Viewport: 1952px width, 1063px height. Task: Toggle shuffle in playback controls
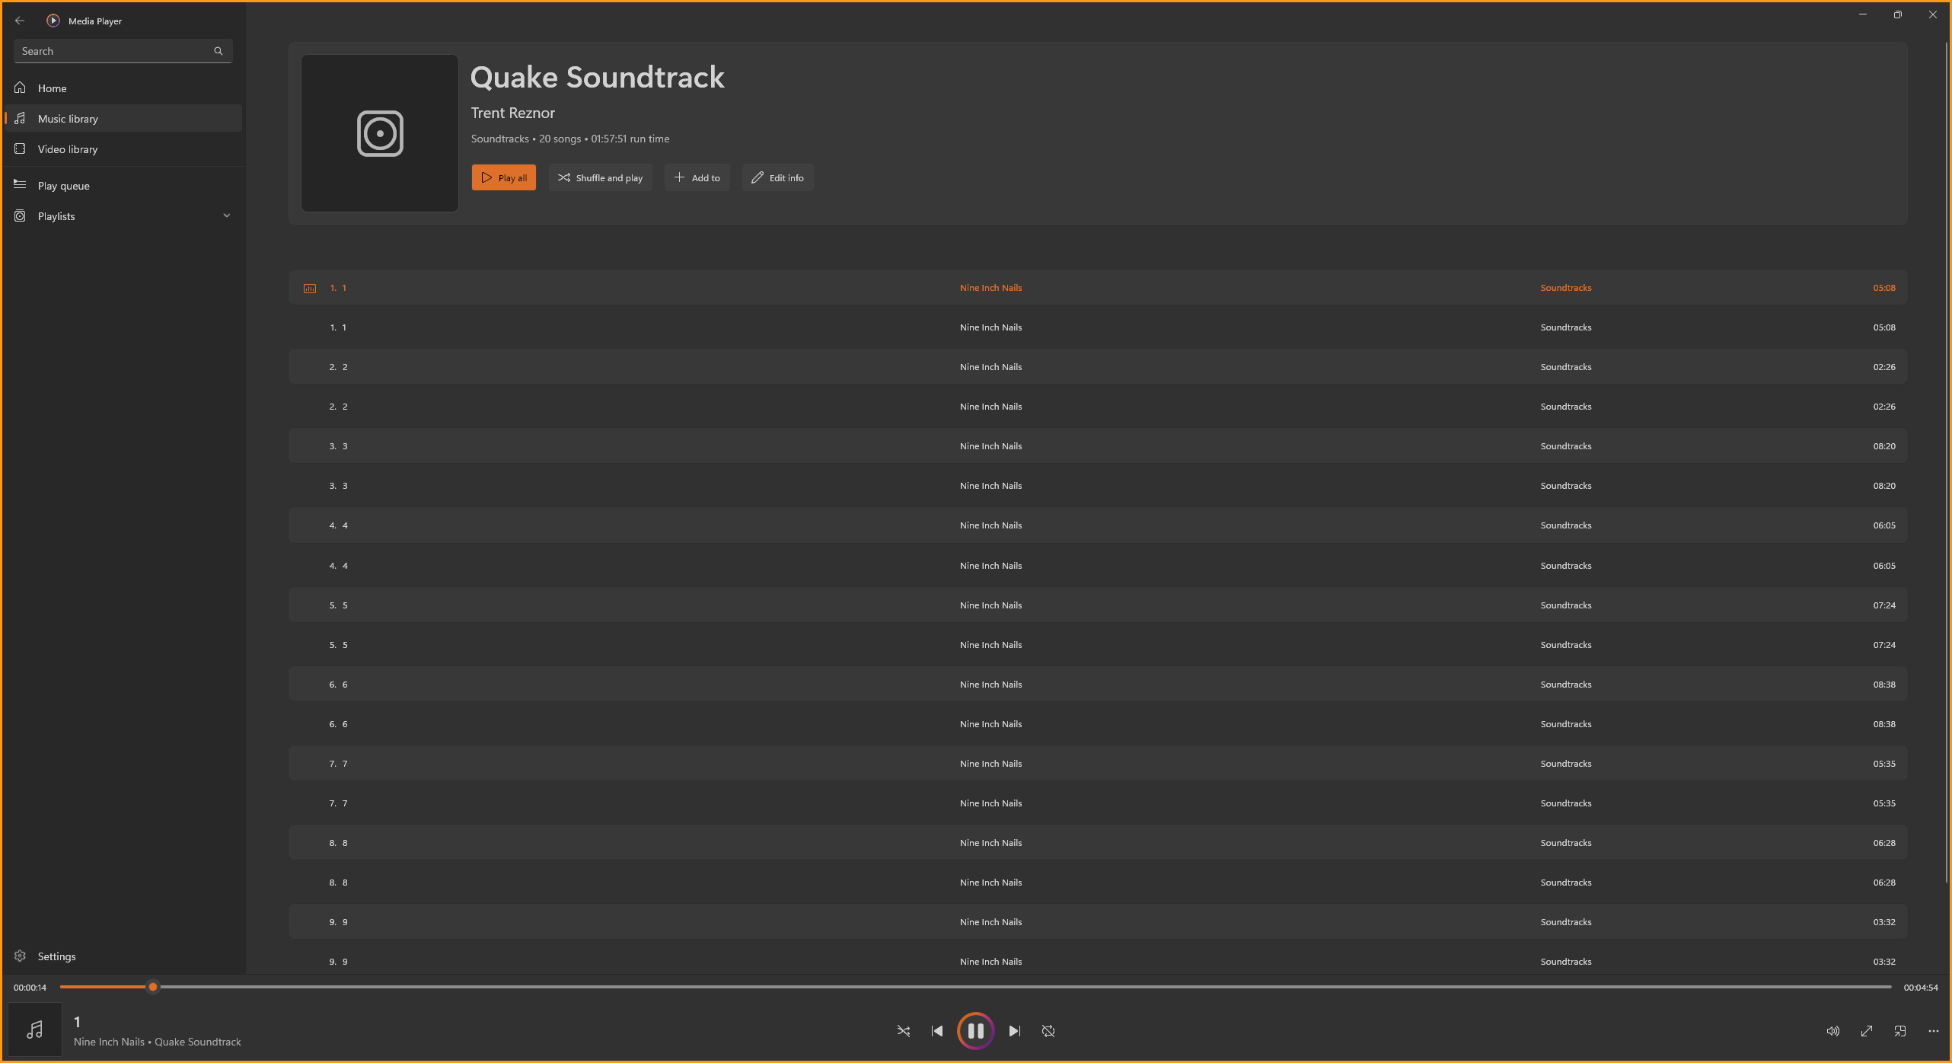[x=903, y=1031]
